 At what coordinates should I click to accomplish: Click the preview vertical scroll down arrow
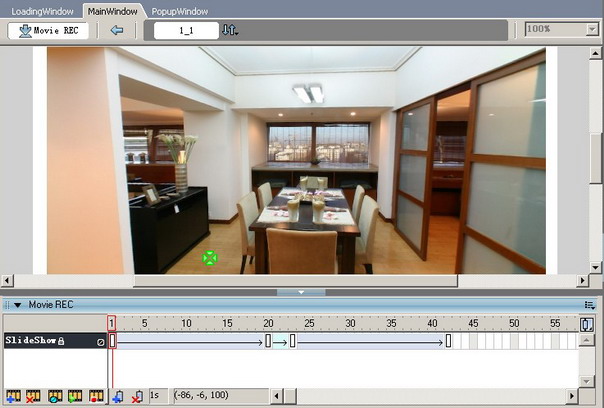[x=596, y=267]
